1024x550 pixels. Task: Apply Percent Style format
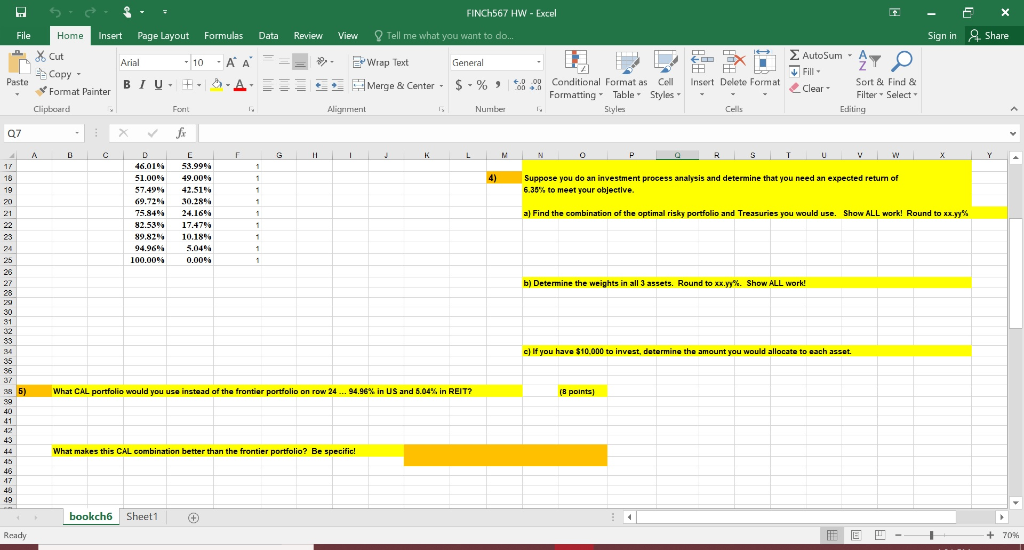tap(482, 85)
